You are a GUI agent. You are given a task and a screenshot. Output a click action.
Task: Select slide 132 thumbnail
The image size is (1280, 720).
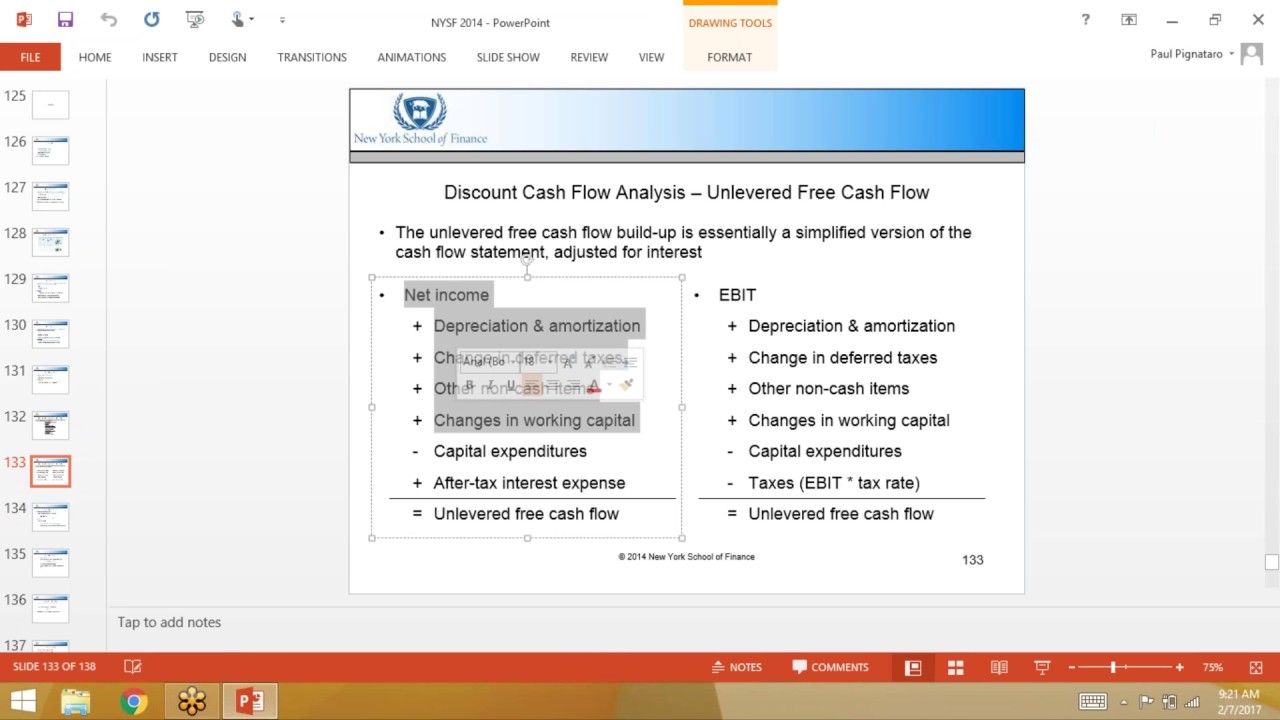[50, 426]
